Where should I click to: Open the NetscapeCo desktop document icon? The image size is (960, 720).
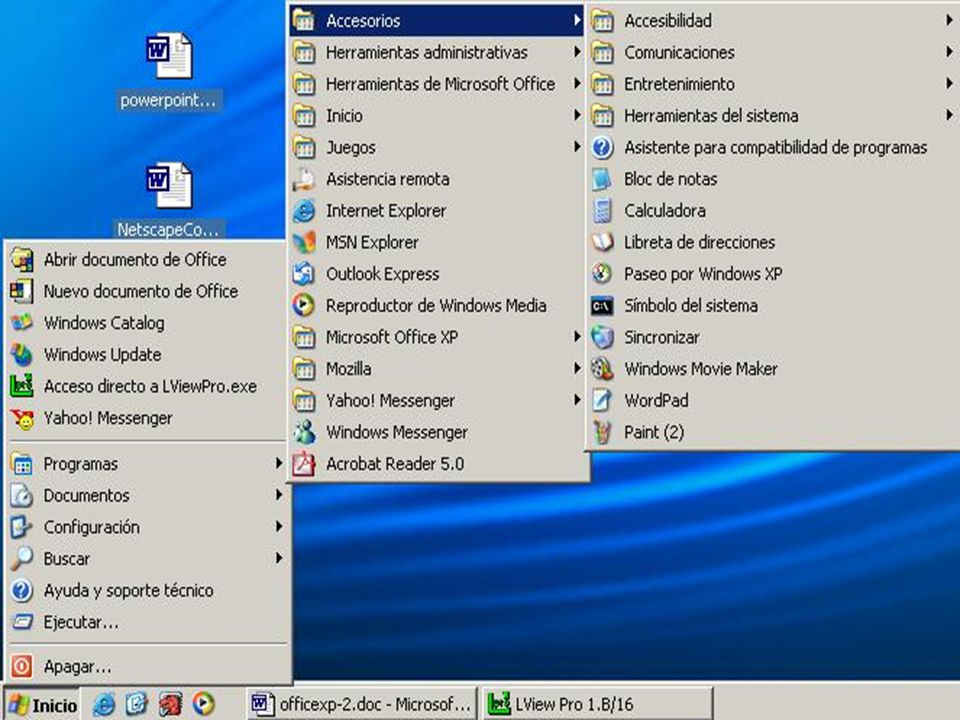point(168,185)
